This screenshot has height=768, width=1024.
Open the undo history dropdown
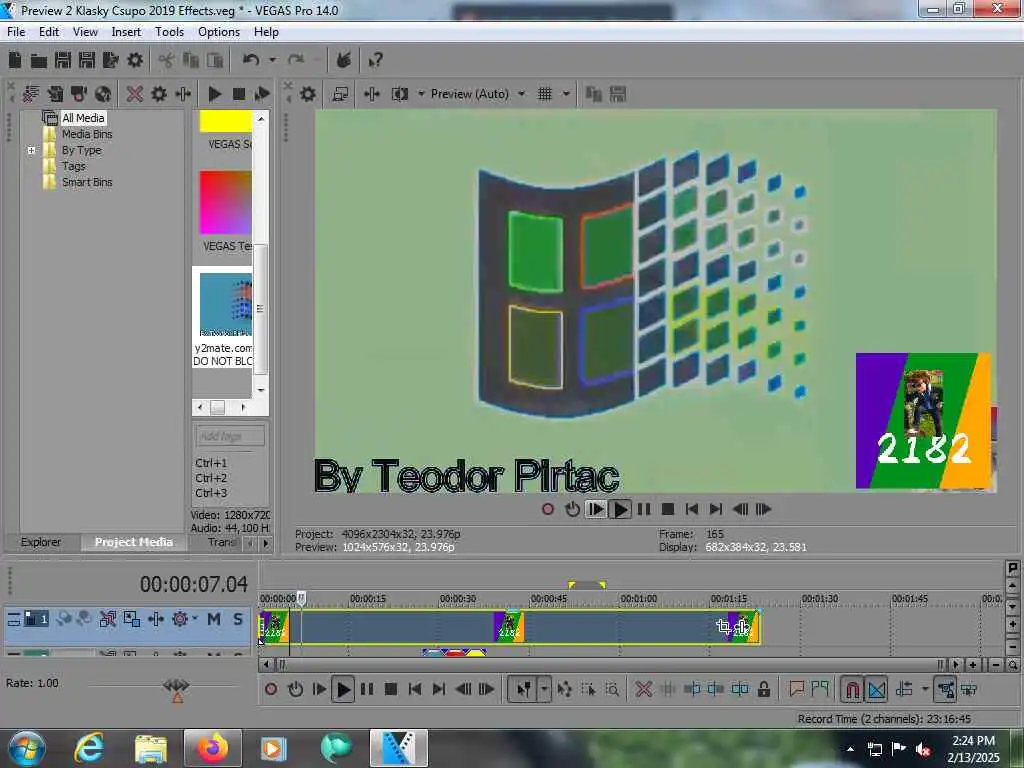coord(272,60)
